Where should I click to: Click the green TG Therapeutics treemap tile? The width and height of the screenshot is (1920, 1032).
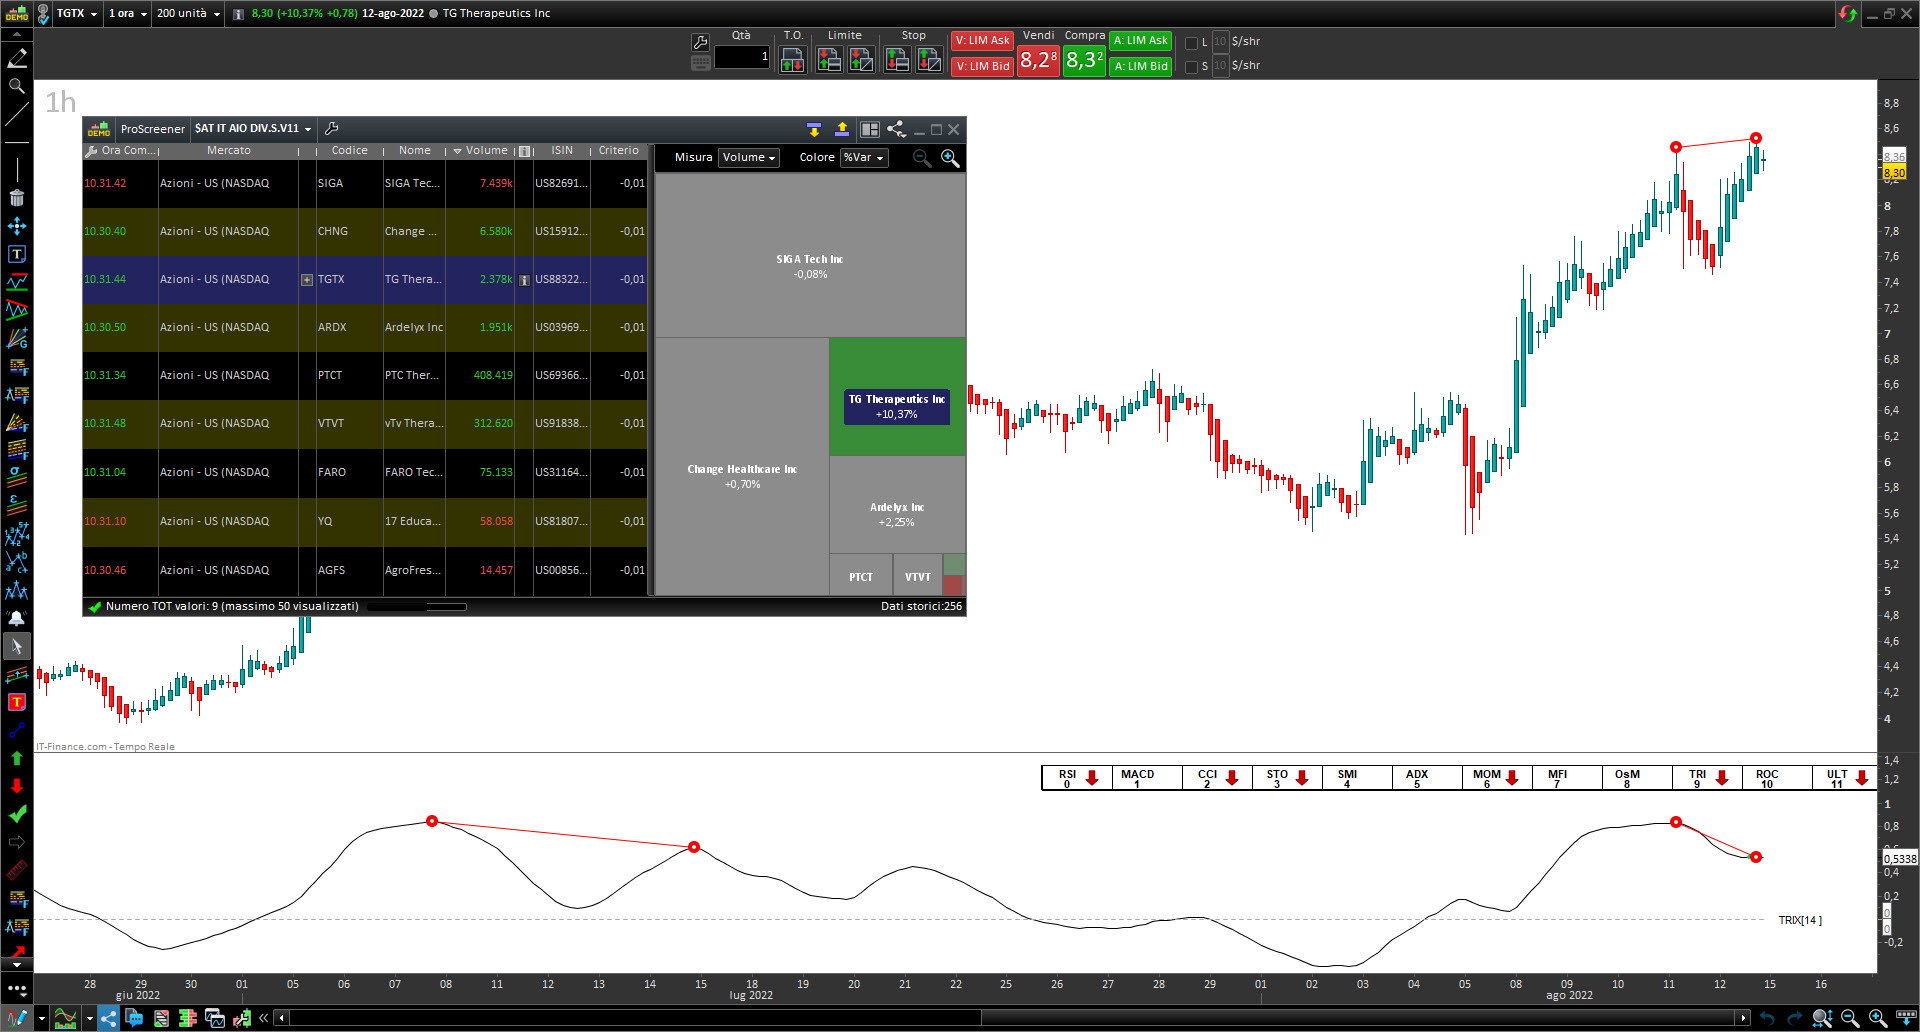click(897, 397)
